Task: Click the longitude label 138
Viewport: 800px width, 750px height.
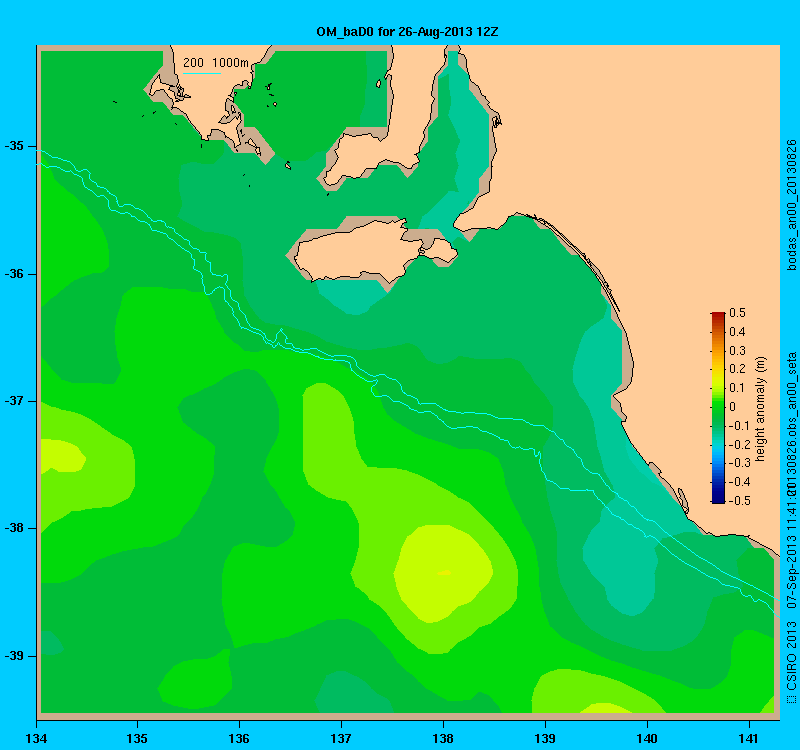Action: [443, 738]
